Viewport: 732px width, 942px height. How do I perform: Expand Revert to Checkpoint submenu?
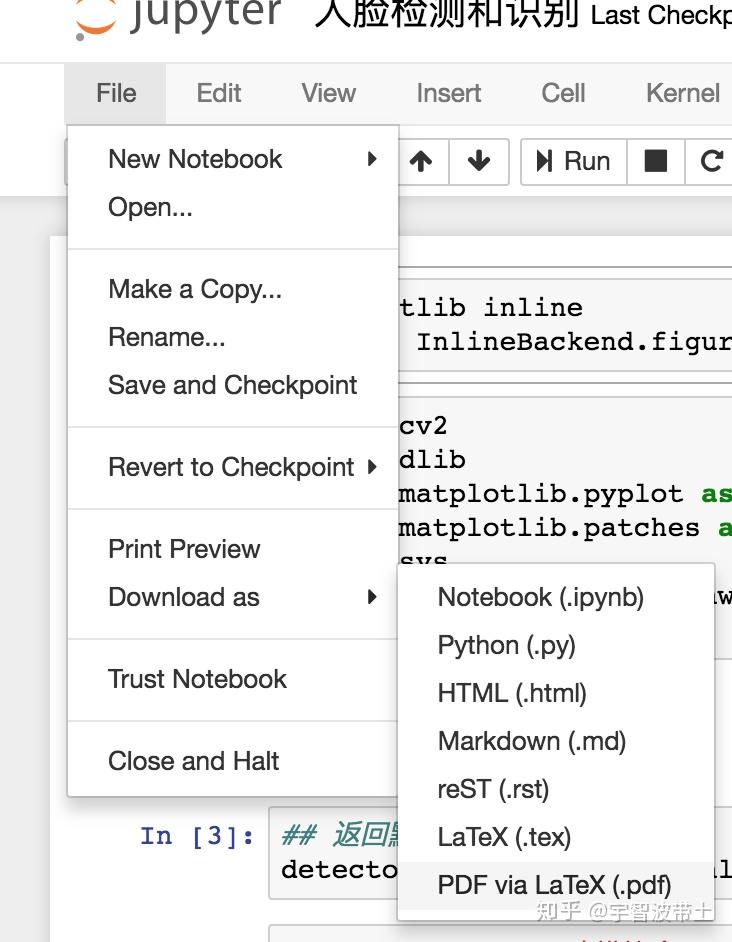[372, 467]
